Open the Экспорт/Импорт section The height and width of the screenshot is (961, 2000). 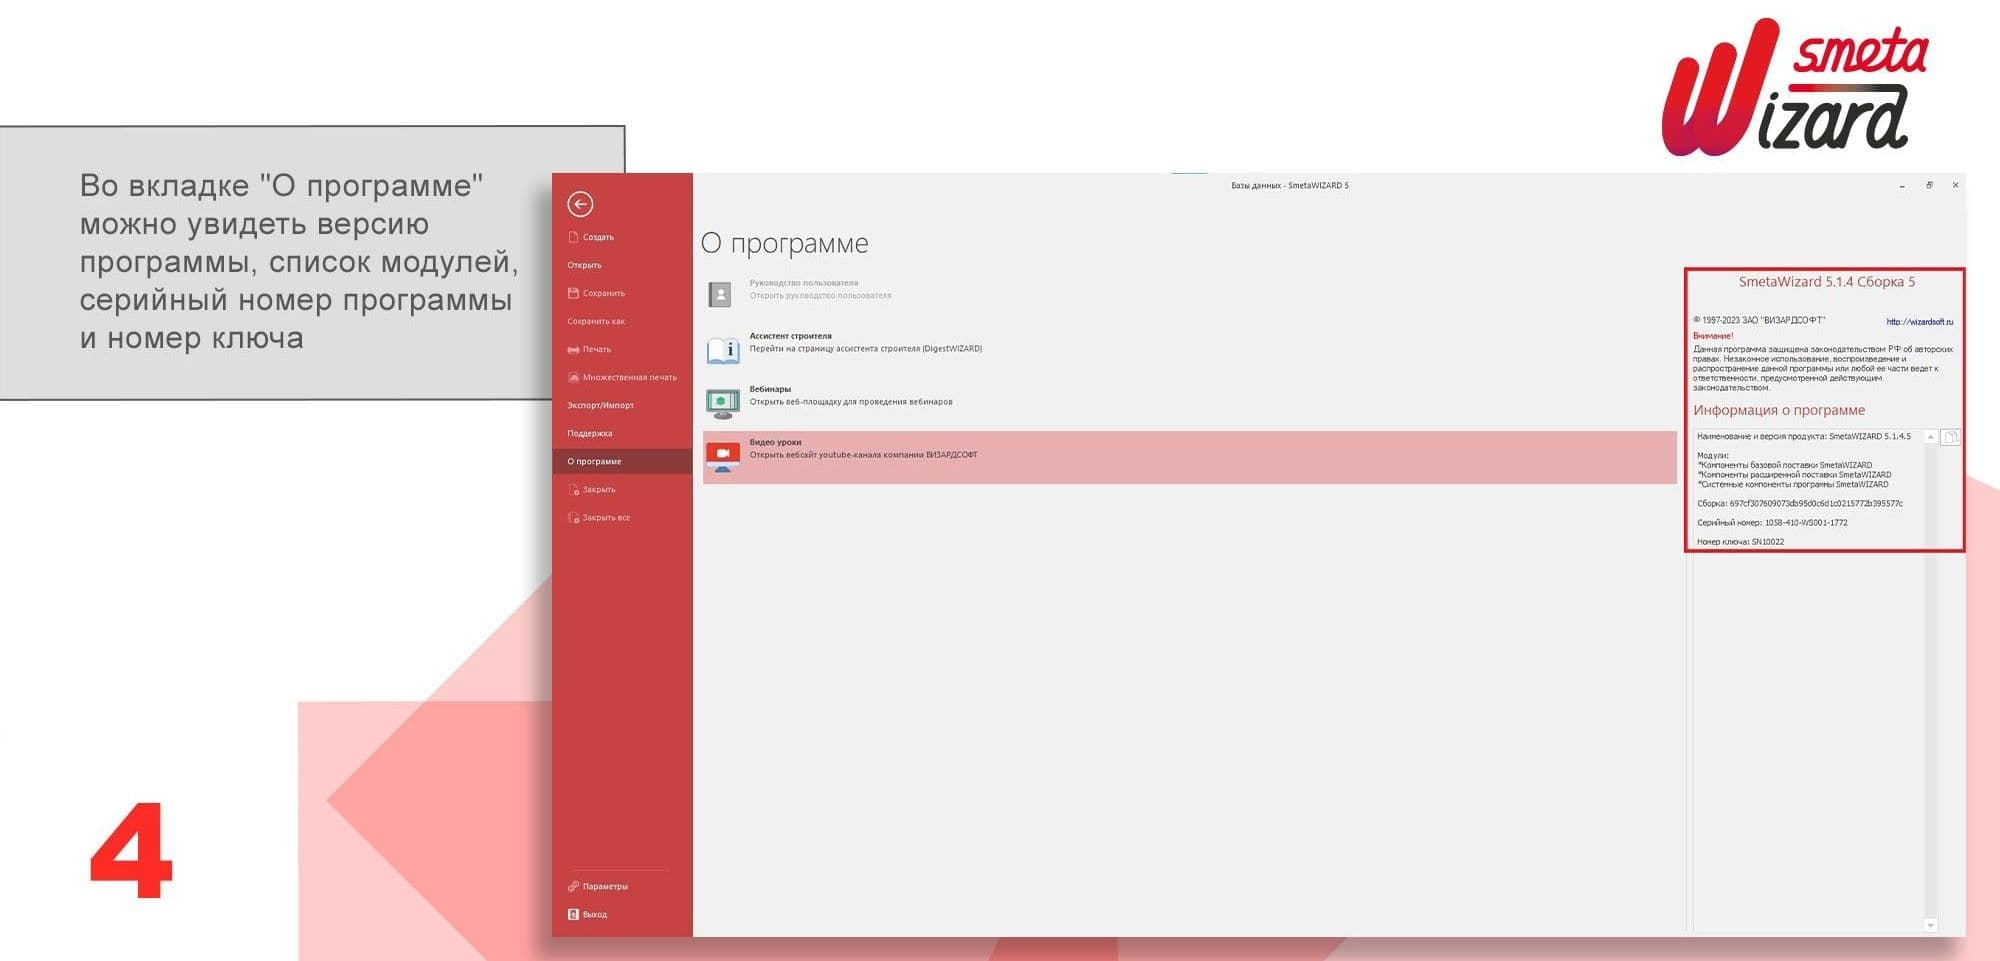[600, 405]
